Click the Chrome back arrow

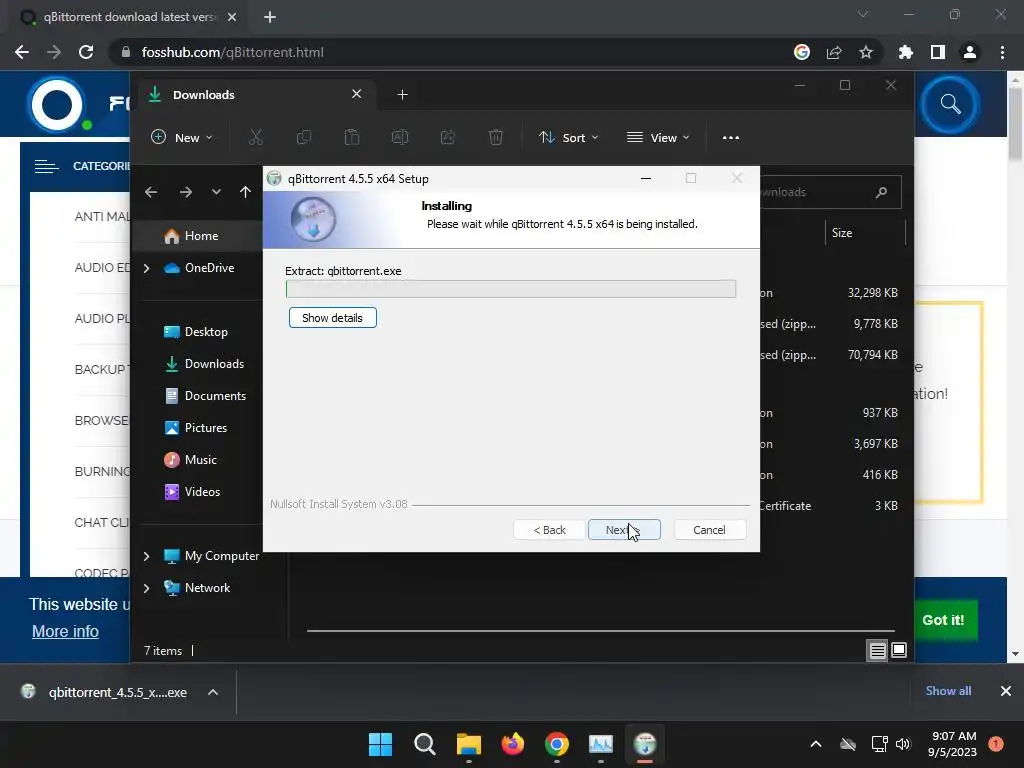[22, 52]
